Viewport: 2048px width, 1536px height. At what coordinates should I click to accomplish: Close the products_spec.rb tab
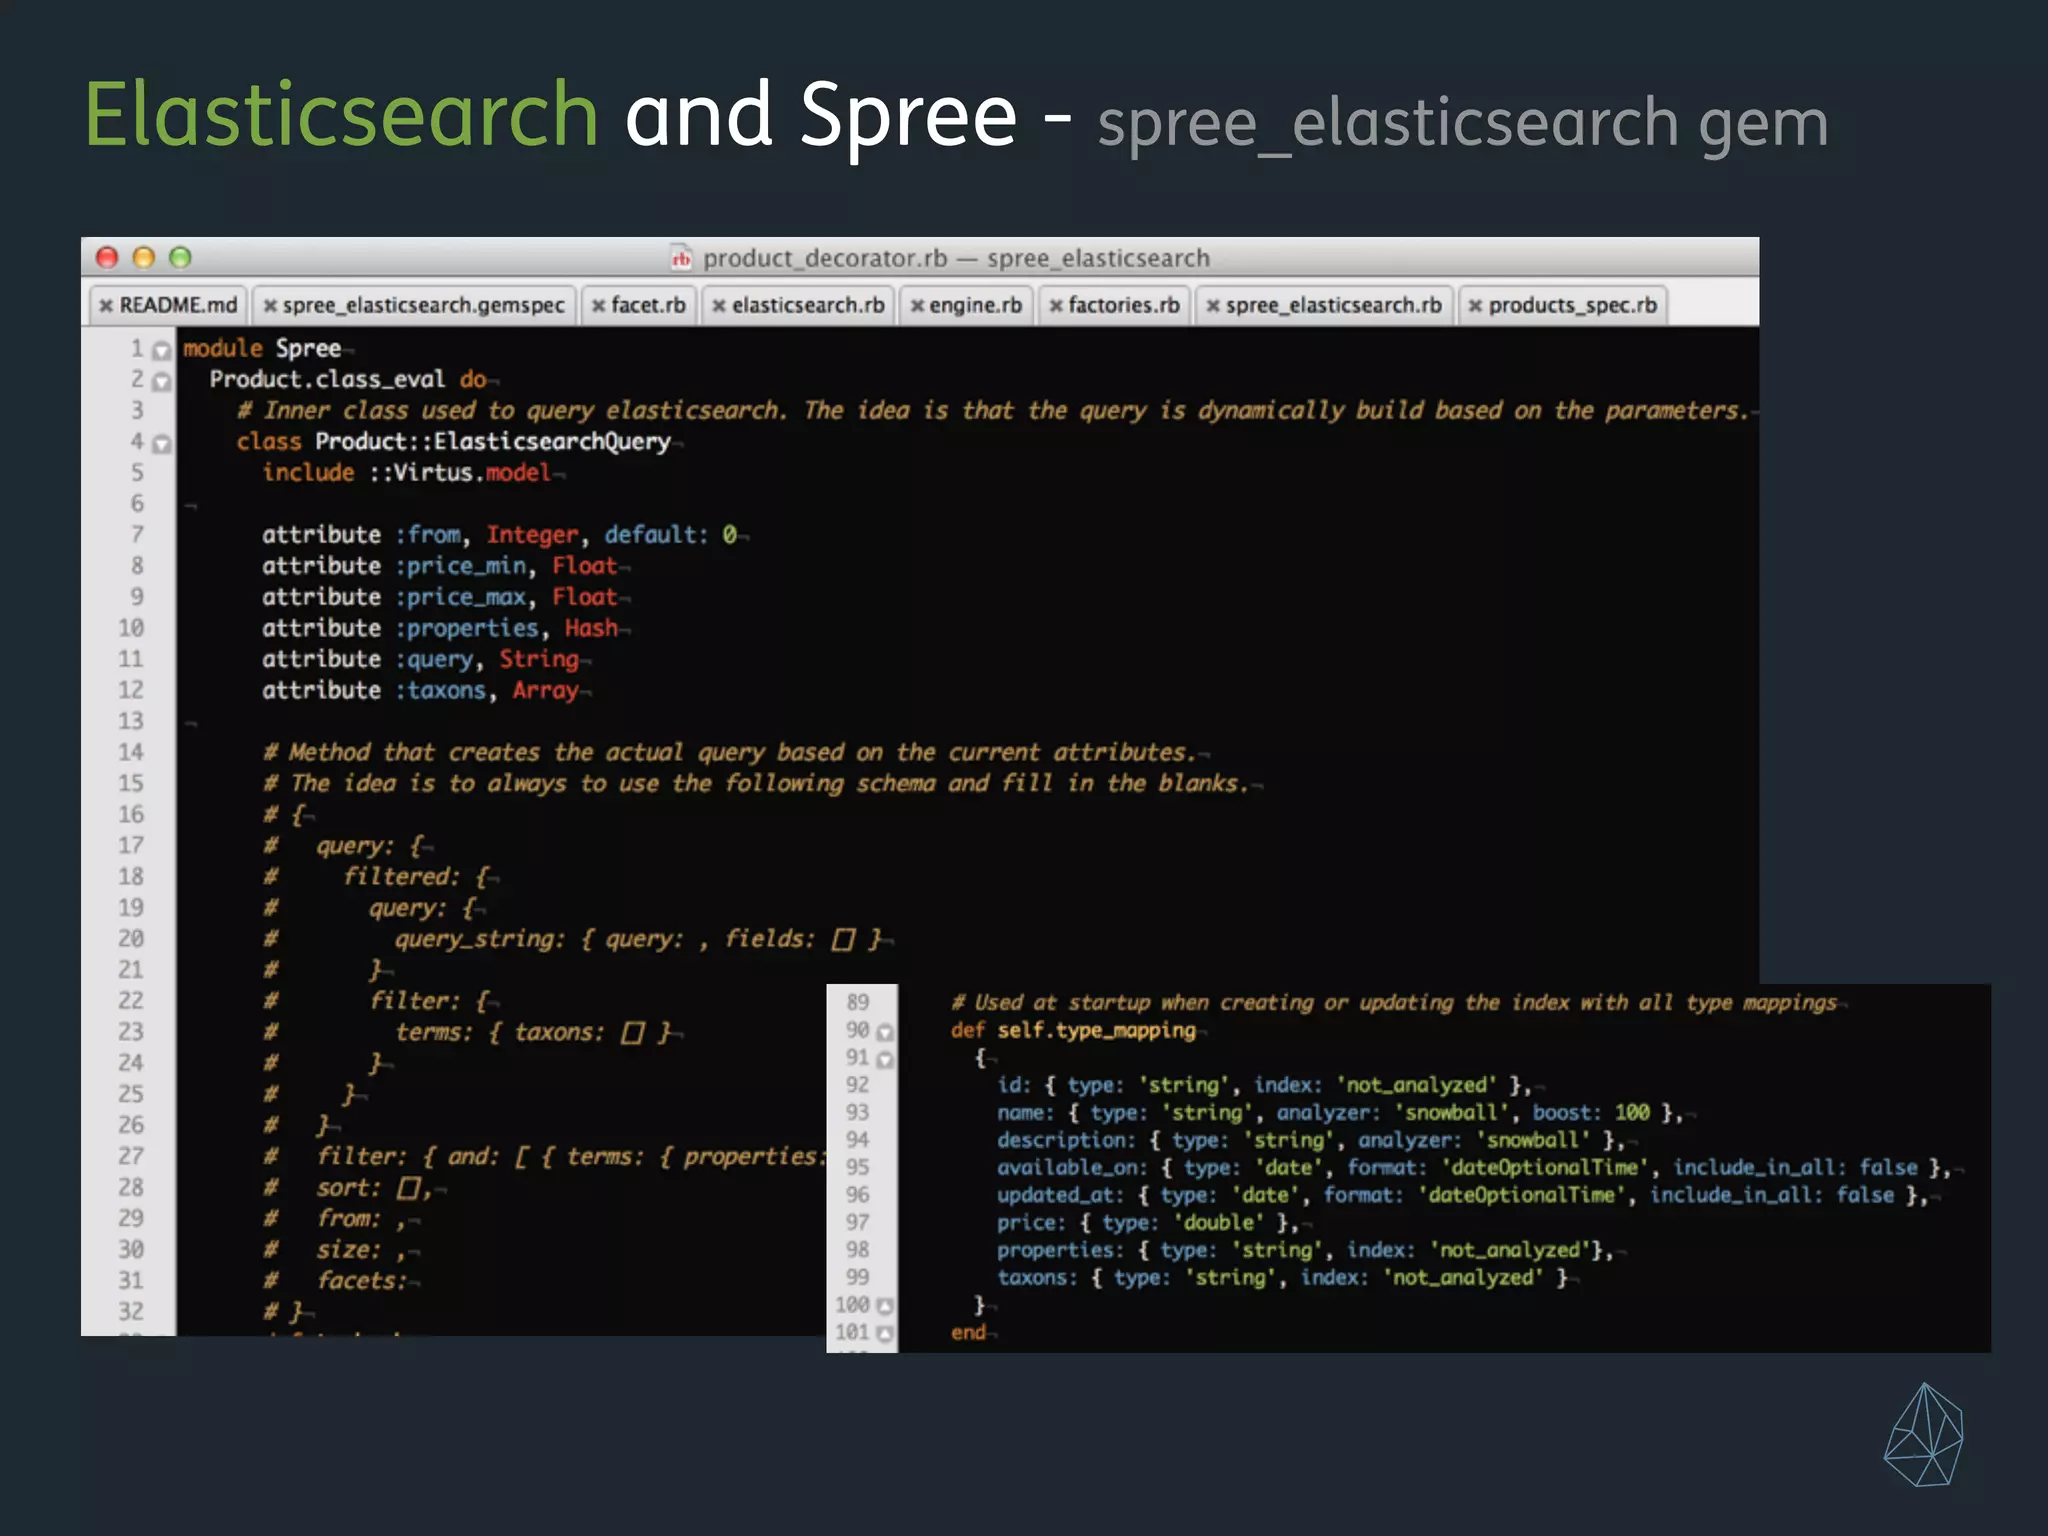1475,306
